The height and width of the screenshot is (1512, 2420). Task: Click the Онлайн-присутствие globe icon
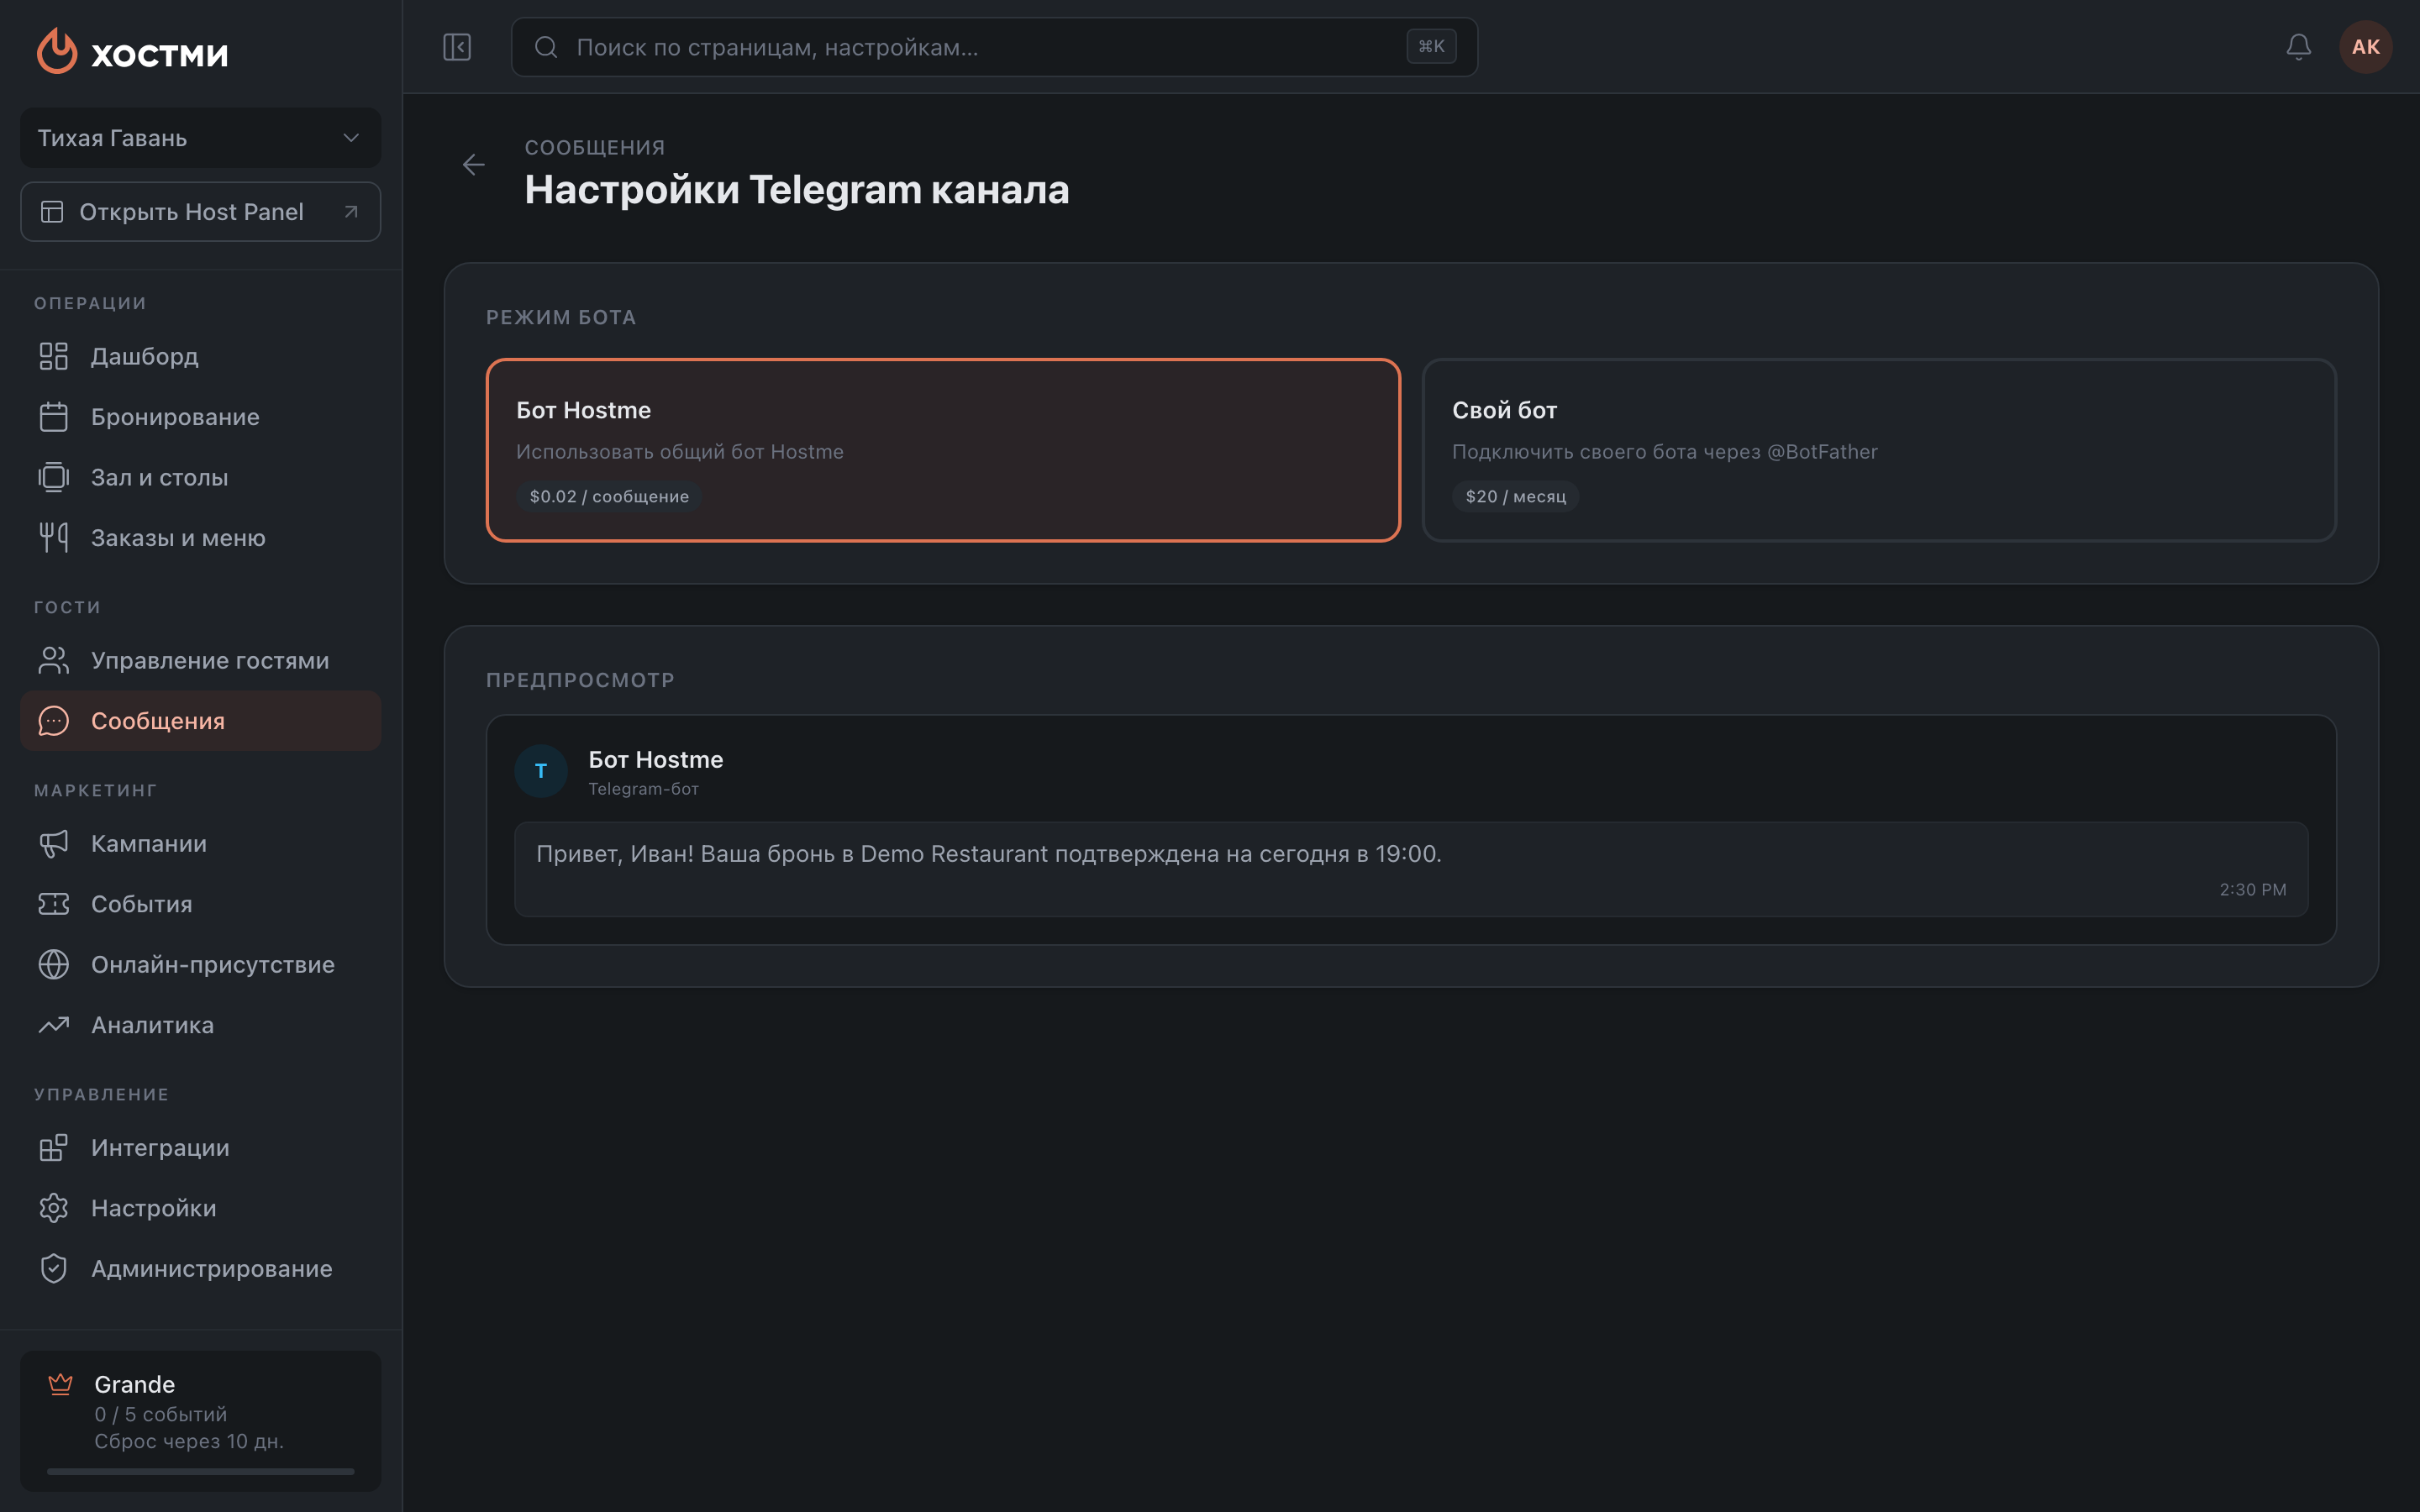54,964
